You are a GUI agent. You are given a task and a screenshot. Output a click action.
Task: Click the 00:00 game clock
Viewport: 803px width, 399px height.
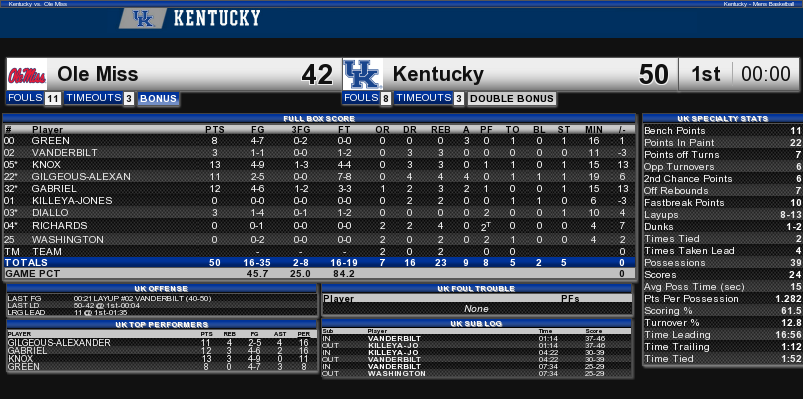(766, 75)
